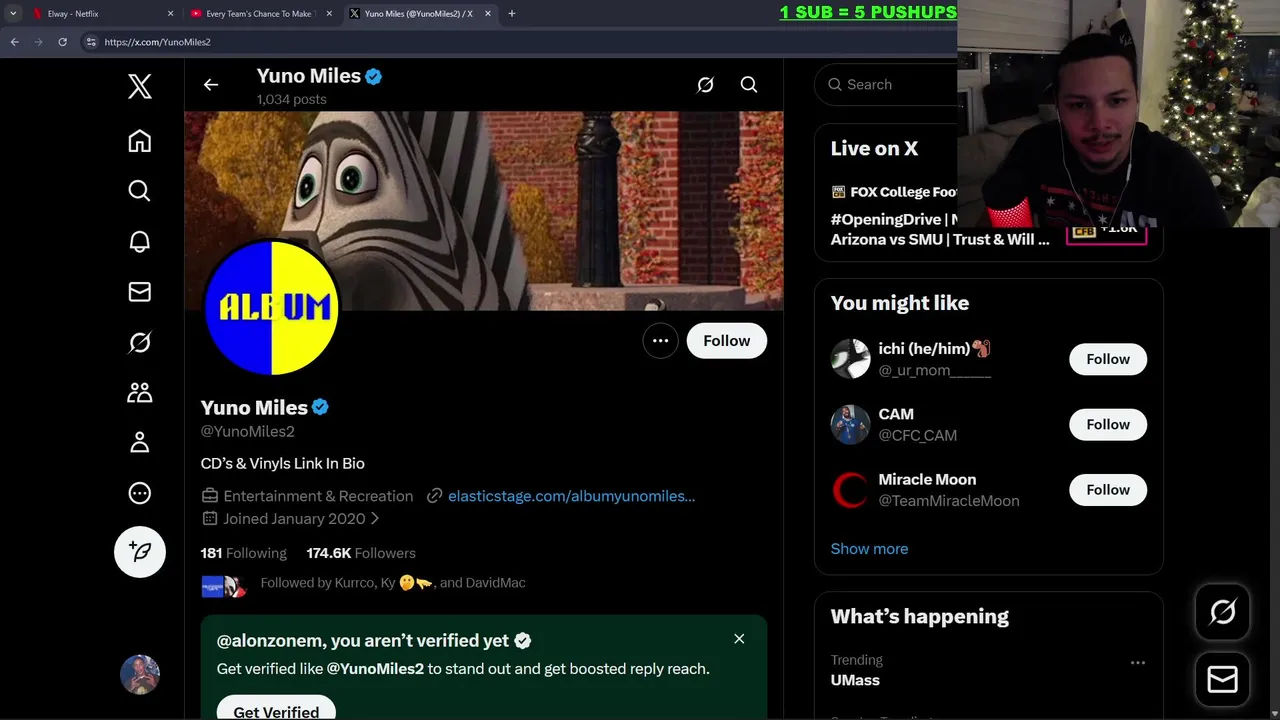Open elasticstage.com/albumyunomiles link
The width and height of the screenshot is (1280, 720).
(x=571, y=496)
